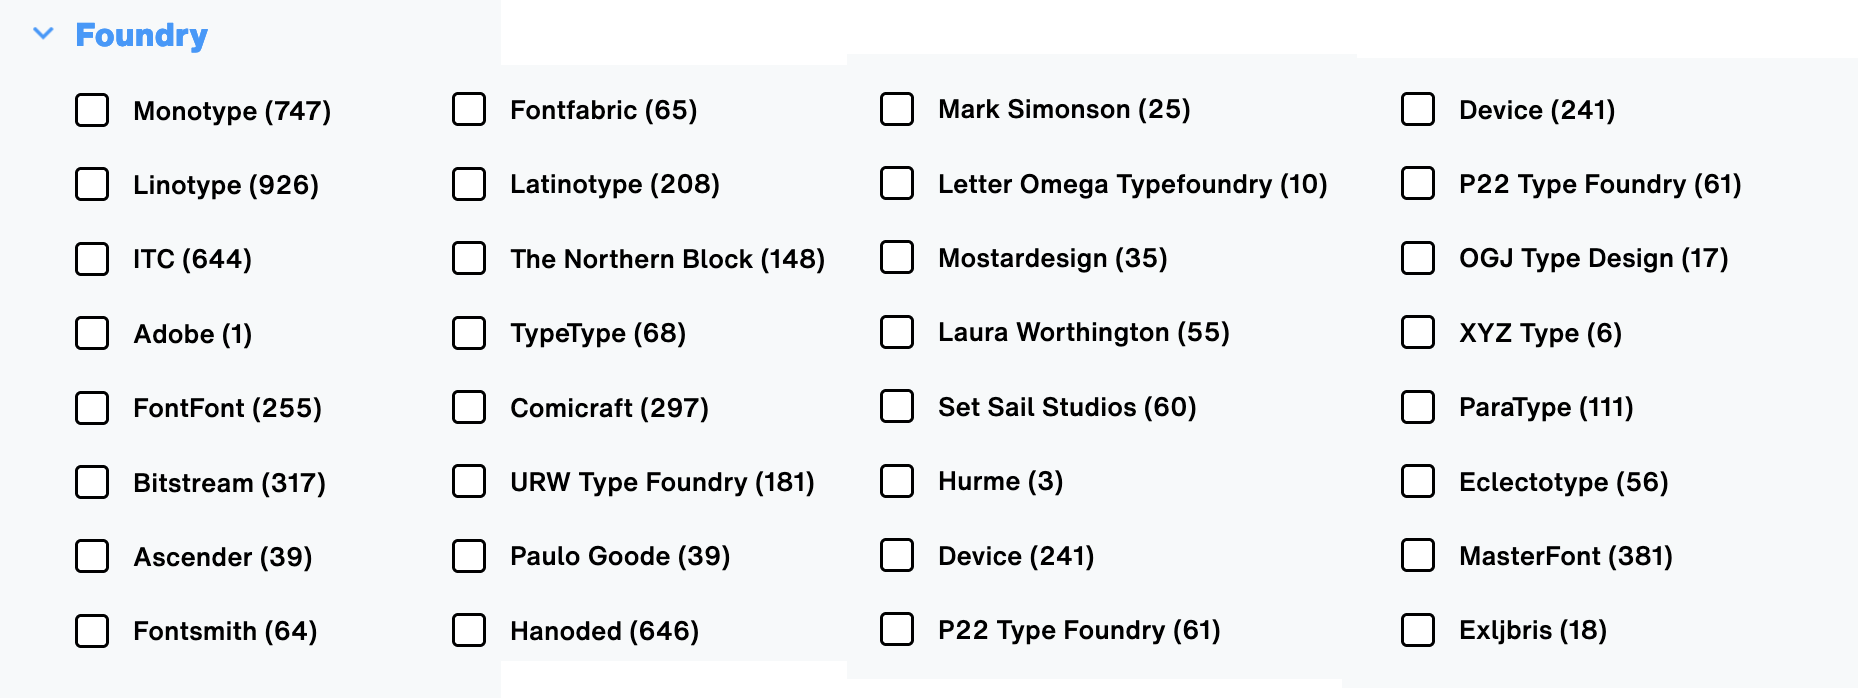Select the Hurme (3) checkbox
This screenshot has height=698, width=1862.
click(x=897, y=481)
